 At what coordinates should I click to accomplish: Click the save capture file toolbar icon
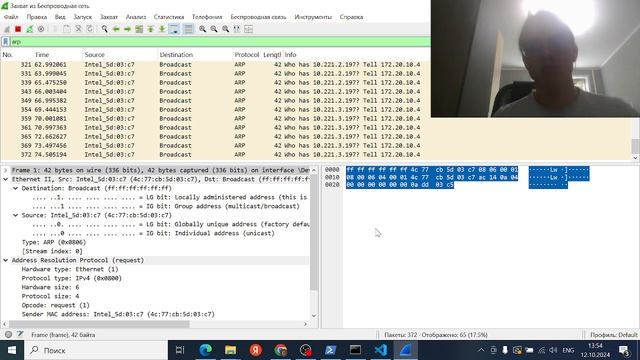click(67, 29)
